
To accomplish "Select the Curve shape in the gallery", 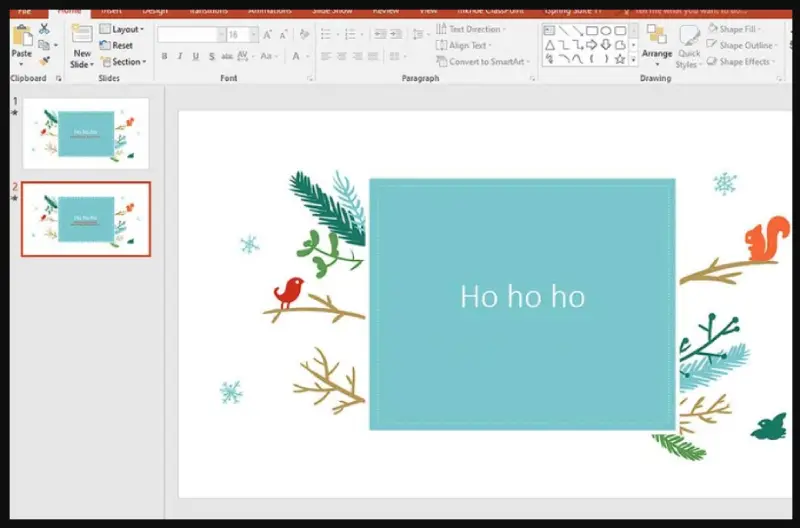I will [578, 59].
